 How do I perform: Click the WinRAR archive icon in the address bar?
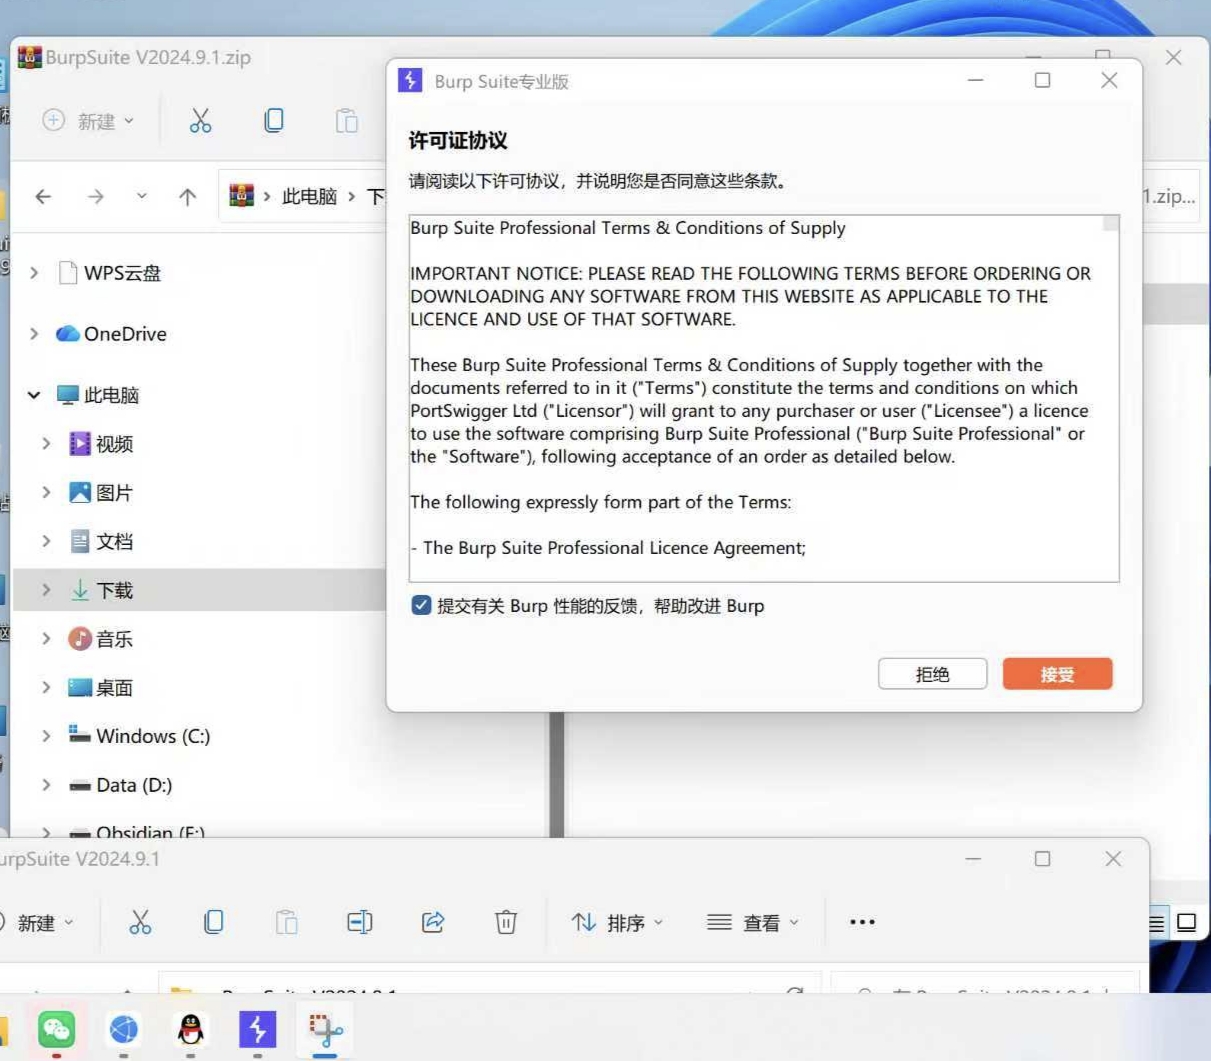(241, 196)
